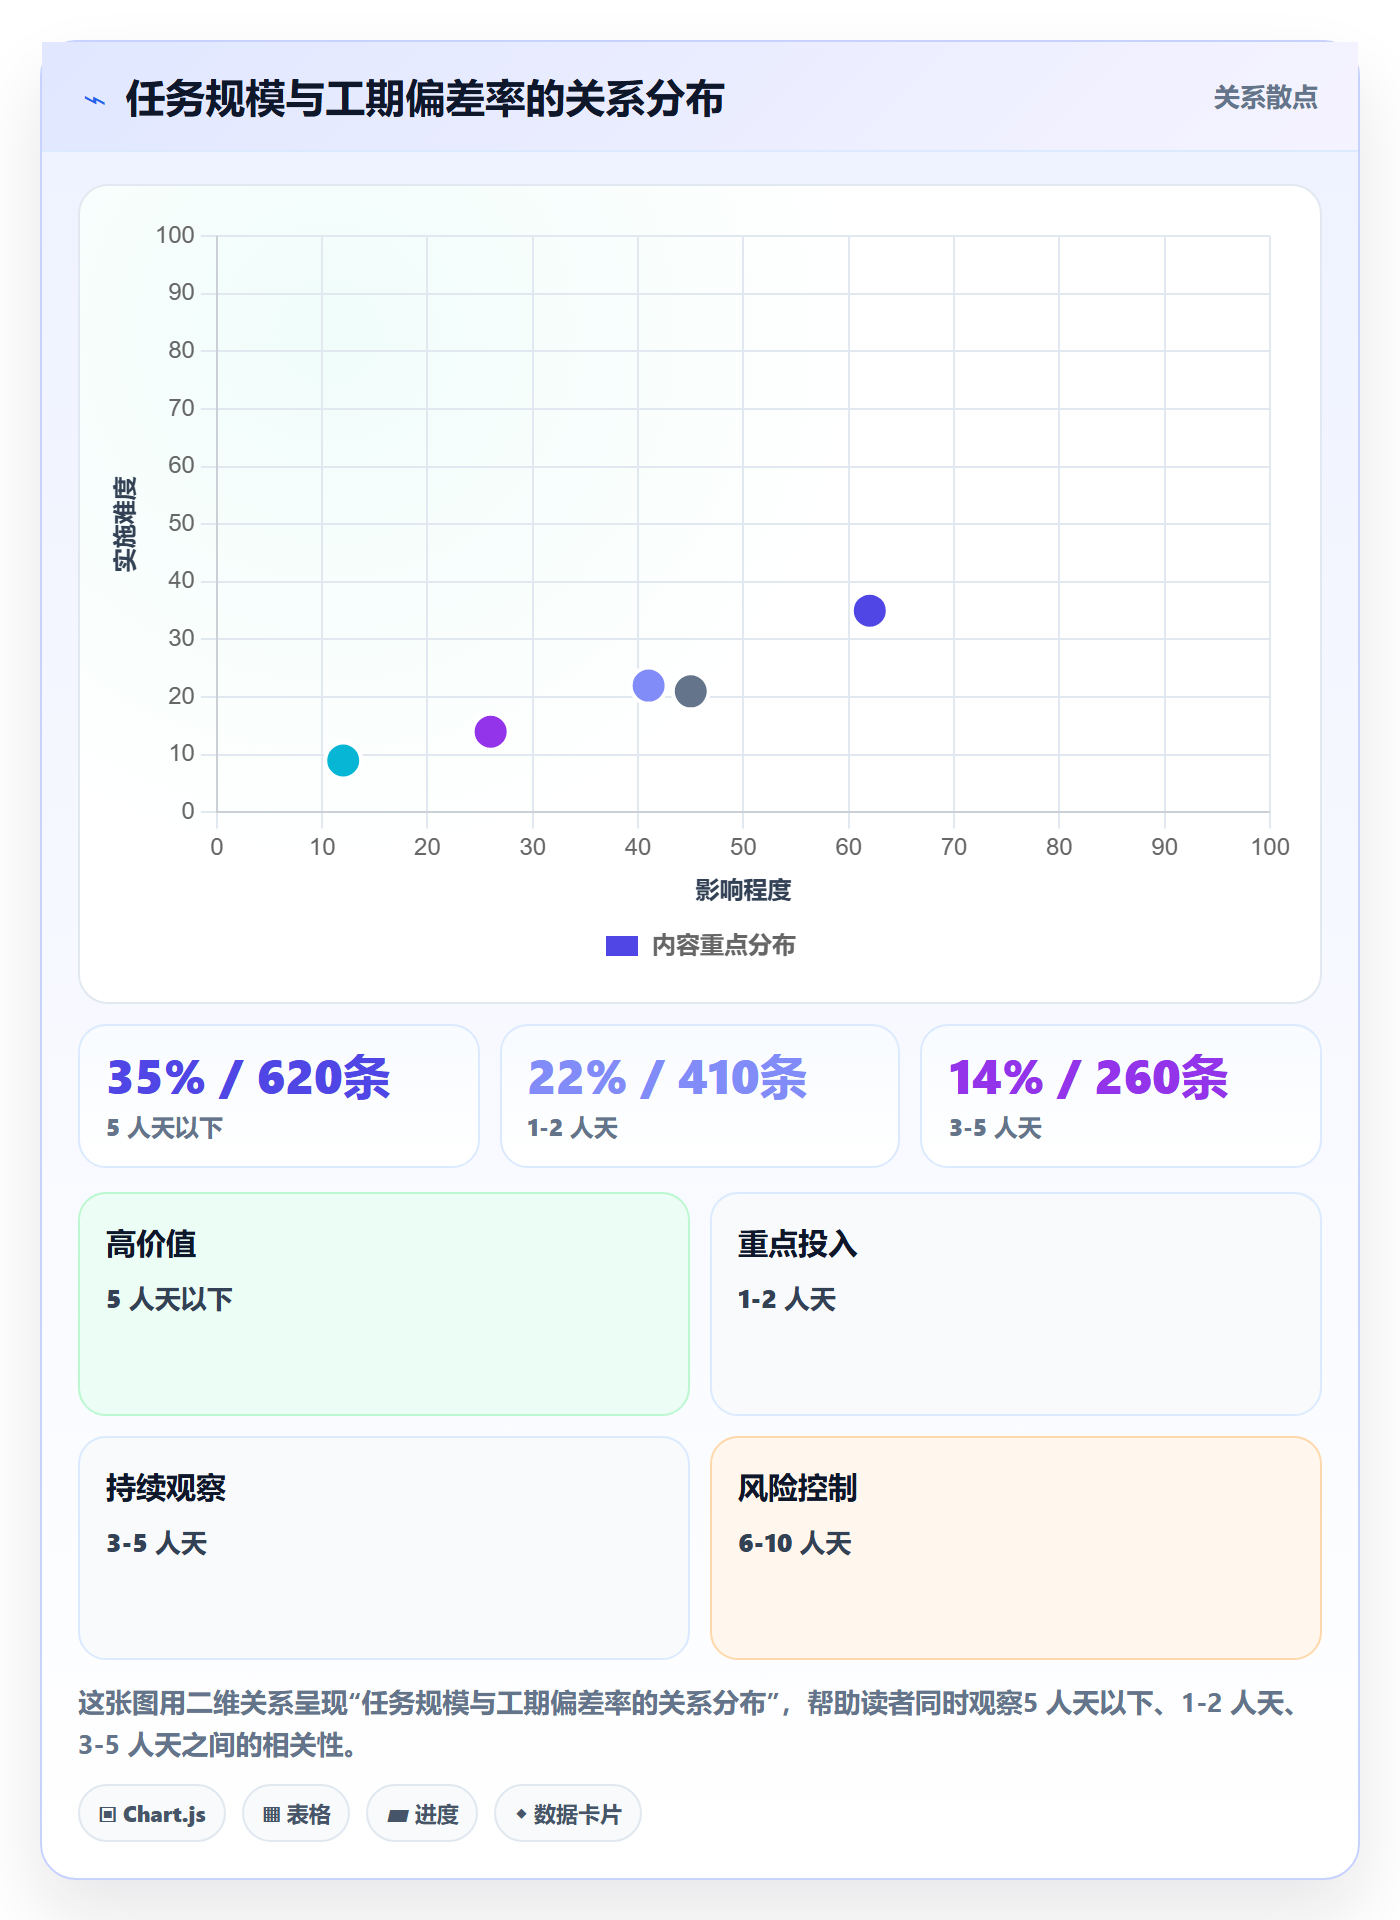Open the 持续观察 quadrant card
The width and height of the screenshot is (1400, 1920).
coord(384,1548)
